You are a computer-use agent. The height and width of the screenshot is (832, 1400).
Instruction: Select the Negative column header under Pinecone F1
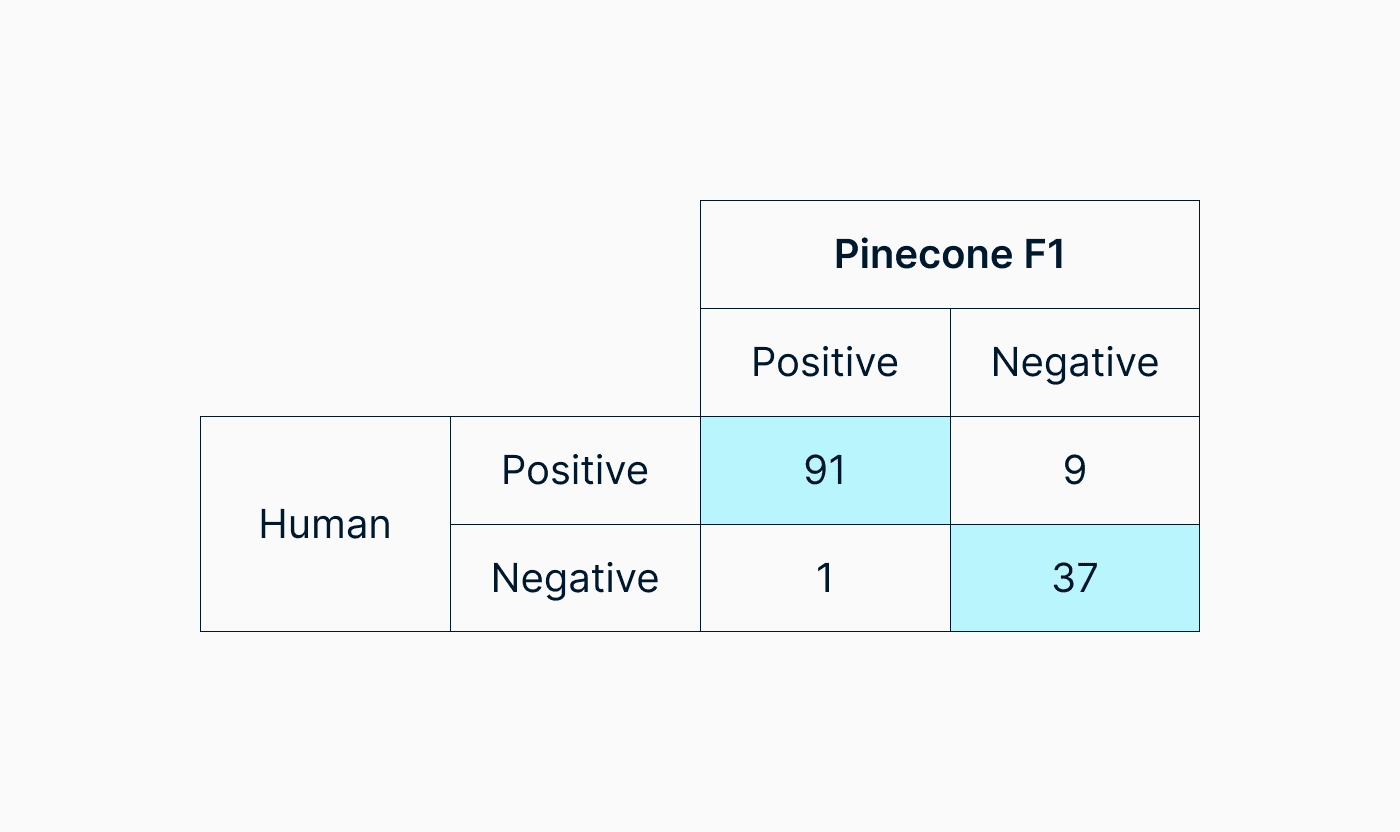tap(1074, 362)
